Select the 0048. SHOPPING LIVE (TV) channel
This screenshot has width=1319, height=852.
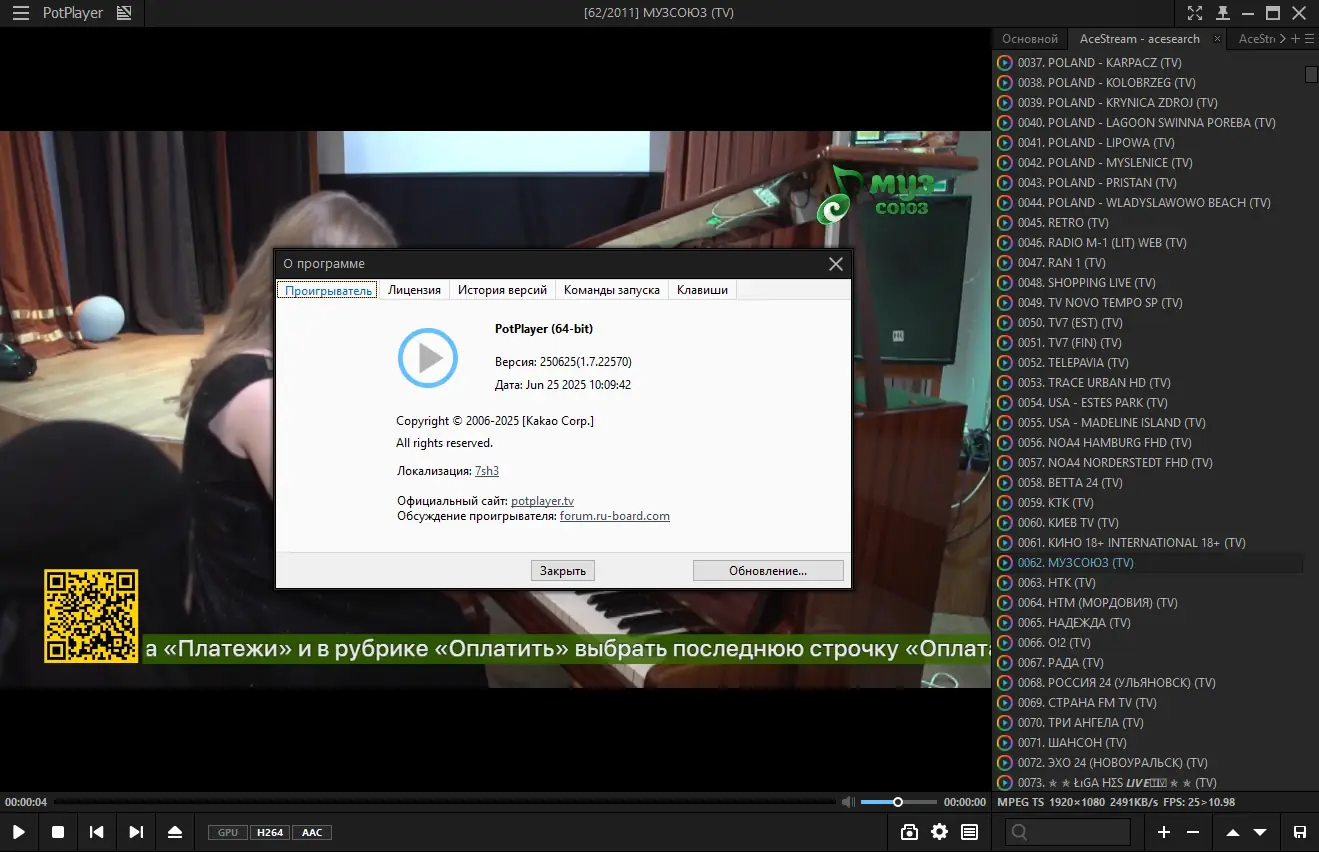1149,283
